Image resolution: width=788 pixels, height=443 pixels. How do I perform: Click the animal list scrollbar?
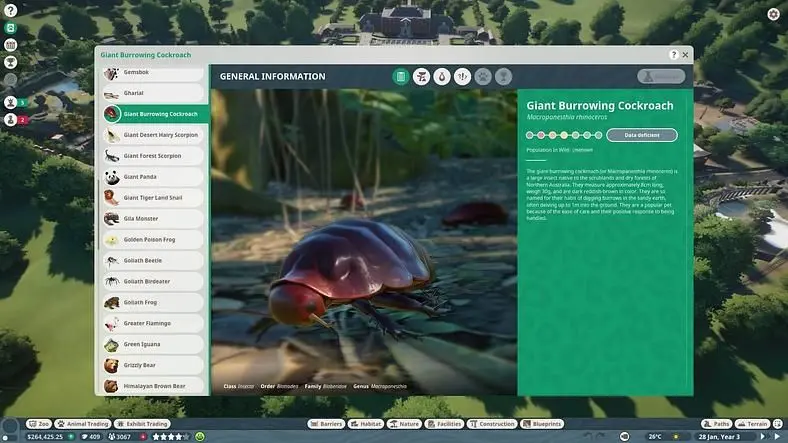pyautogui.click(x=98, y=215)
